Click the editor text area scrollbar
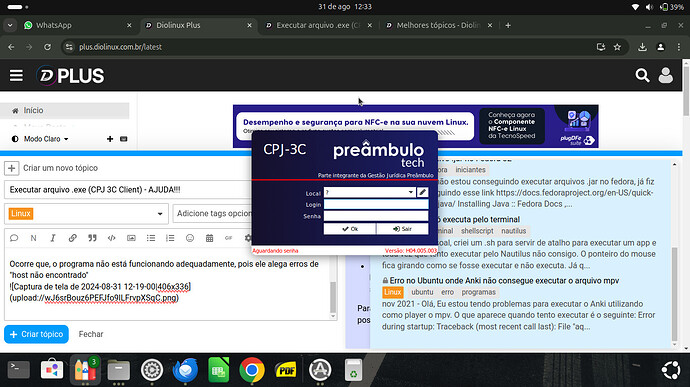The image size is (690, 387). point(333,296)
